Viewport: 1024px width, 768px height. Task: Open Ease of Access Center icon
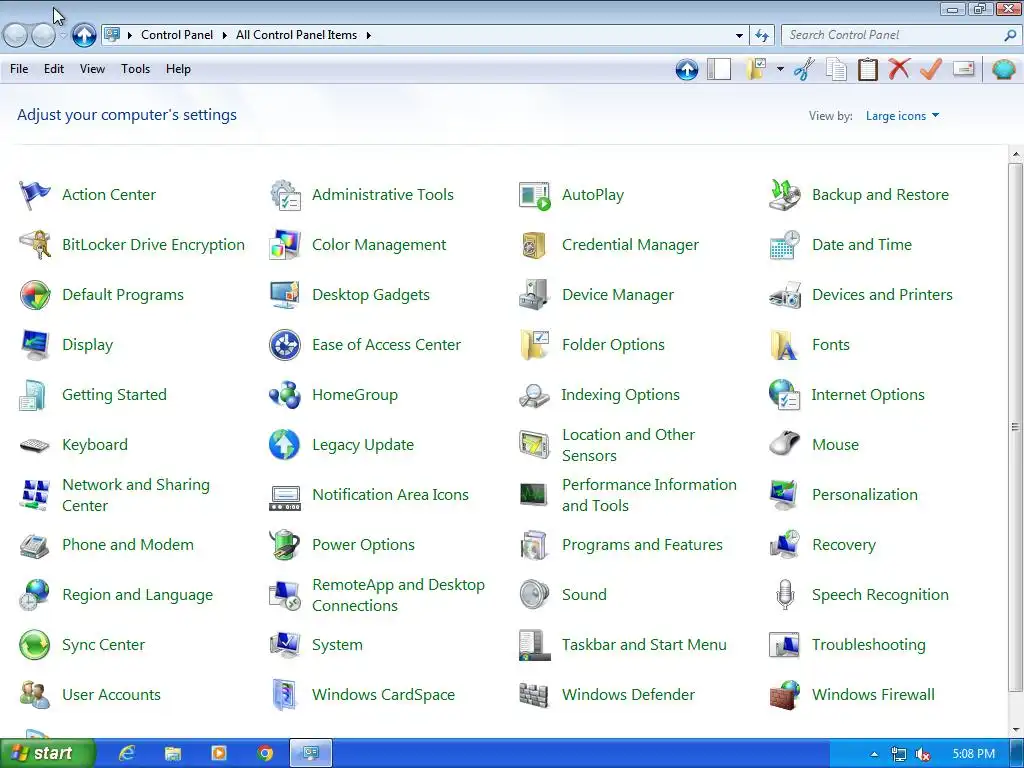coord(285,345)
